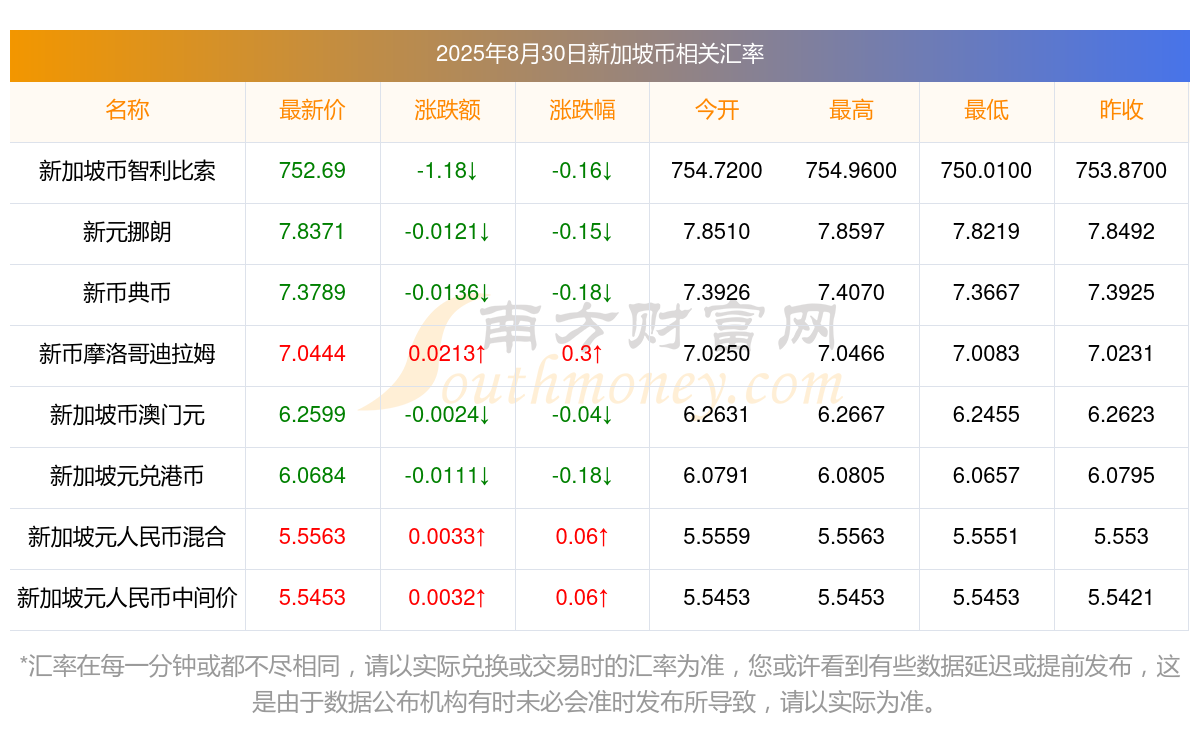Click the previous close 753.8700
The height and width of the screenshot is (733, 1200).
tap(1121, 171)
